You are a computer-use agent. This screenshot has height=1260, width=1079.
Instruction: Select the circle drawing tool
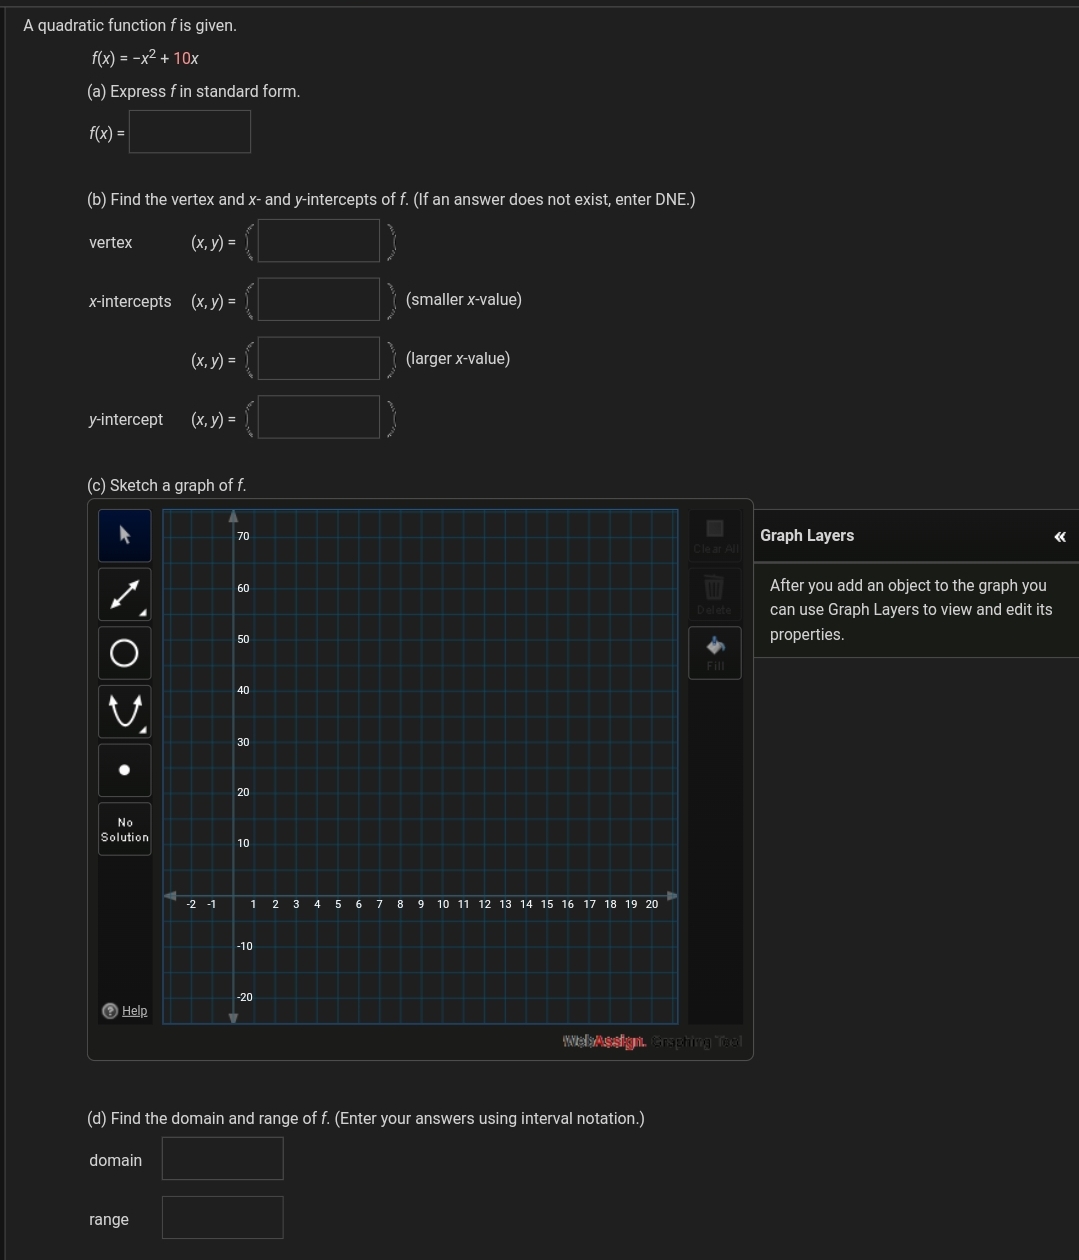click(125, 653)
